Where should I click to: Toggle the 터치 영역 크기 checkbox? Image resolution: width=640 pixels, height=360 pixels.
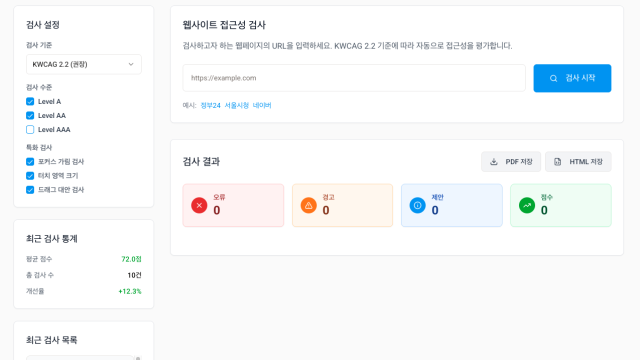(x=30, y=176)
